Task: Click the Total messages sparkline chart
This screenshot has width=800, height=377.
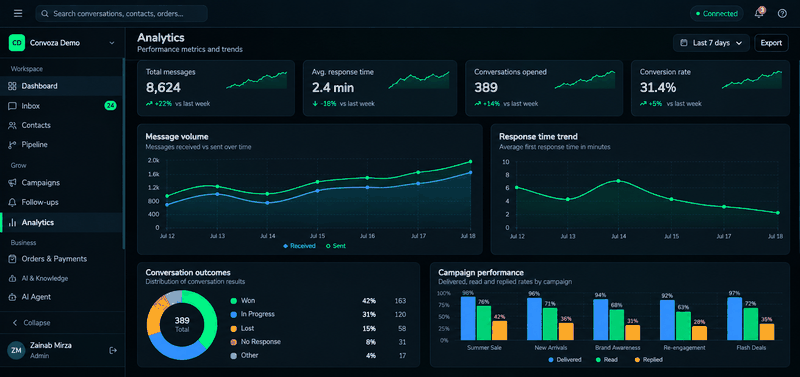Action: [257, 81]
